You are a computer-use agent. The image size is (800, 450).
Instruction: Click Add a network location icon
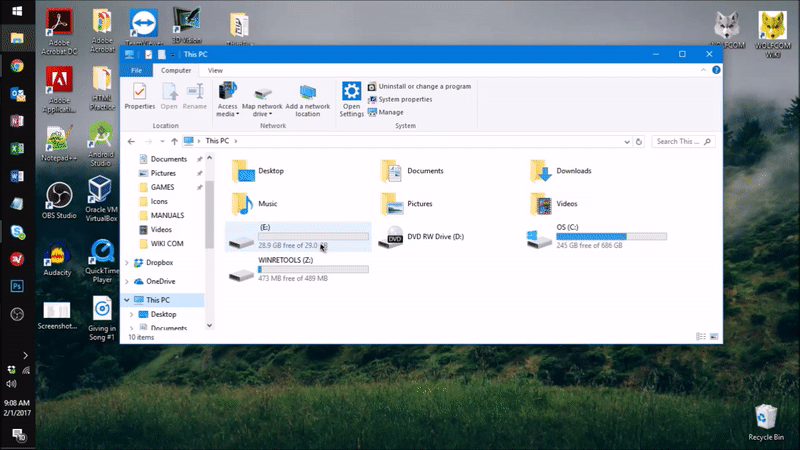307,96
